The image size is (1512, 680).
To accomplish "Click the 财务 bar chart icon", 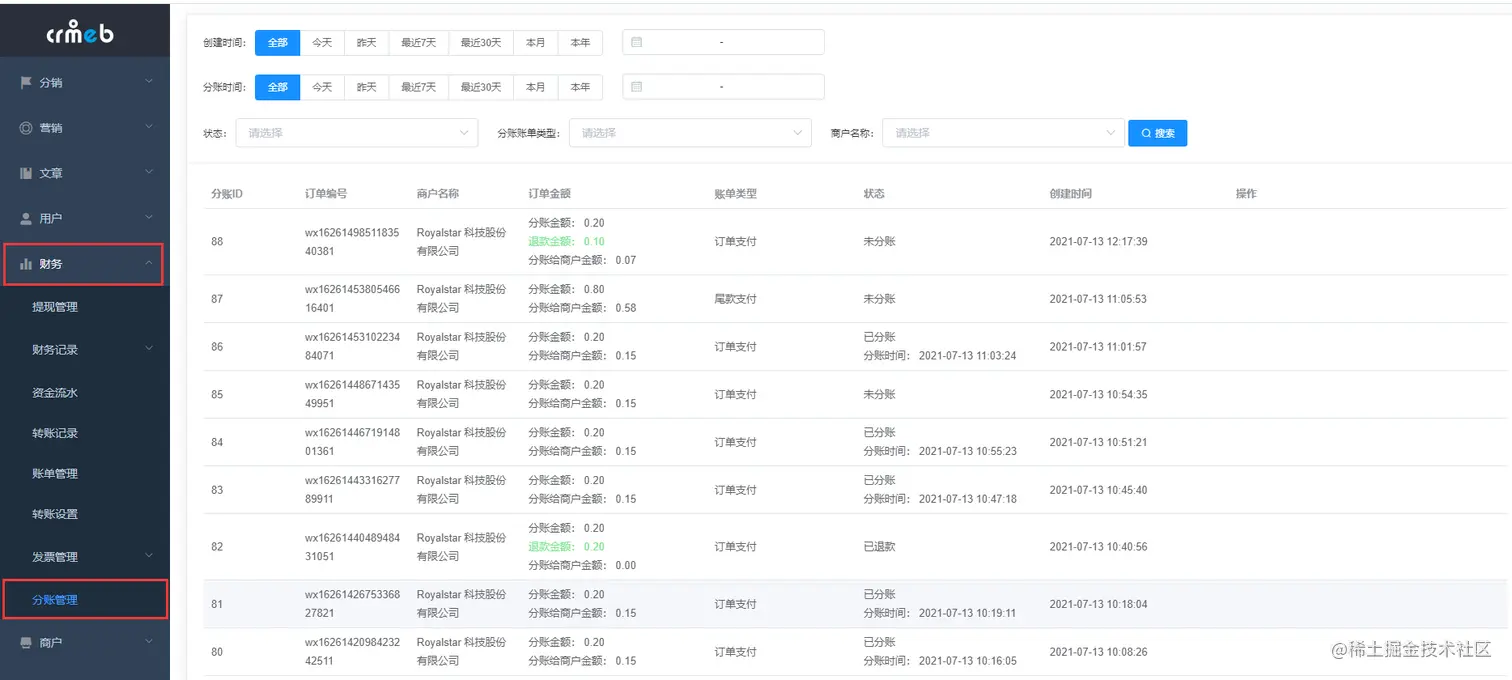I will pyautogui.click(x=26, y=264).
